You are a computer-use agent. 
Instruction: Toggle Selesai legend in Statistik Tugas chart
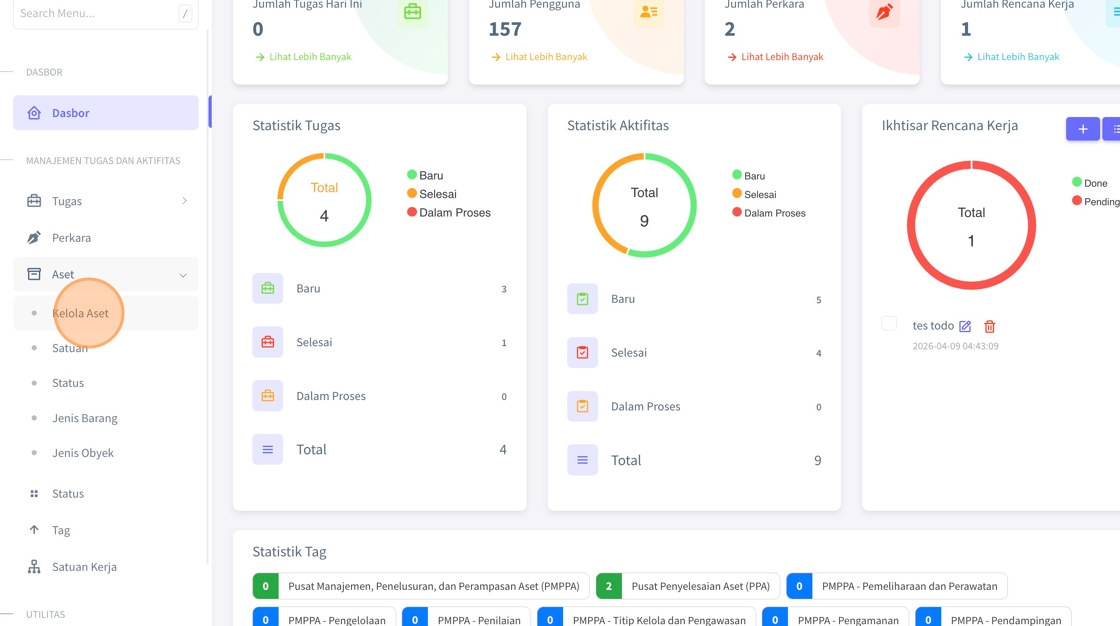pyautogui.click(x=431, y=194)
